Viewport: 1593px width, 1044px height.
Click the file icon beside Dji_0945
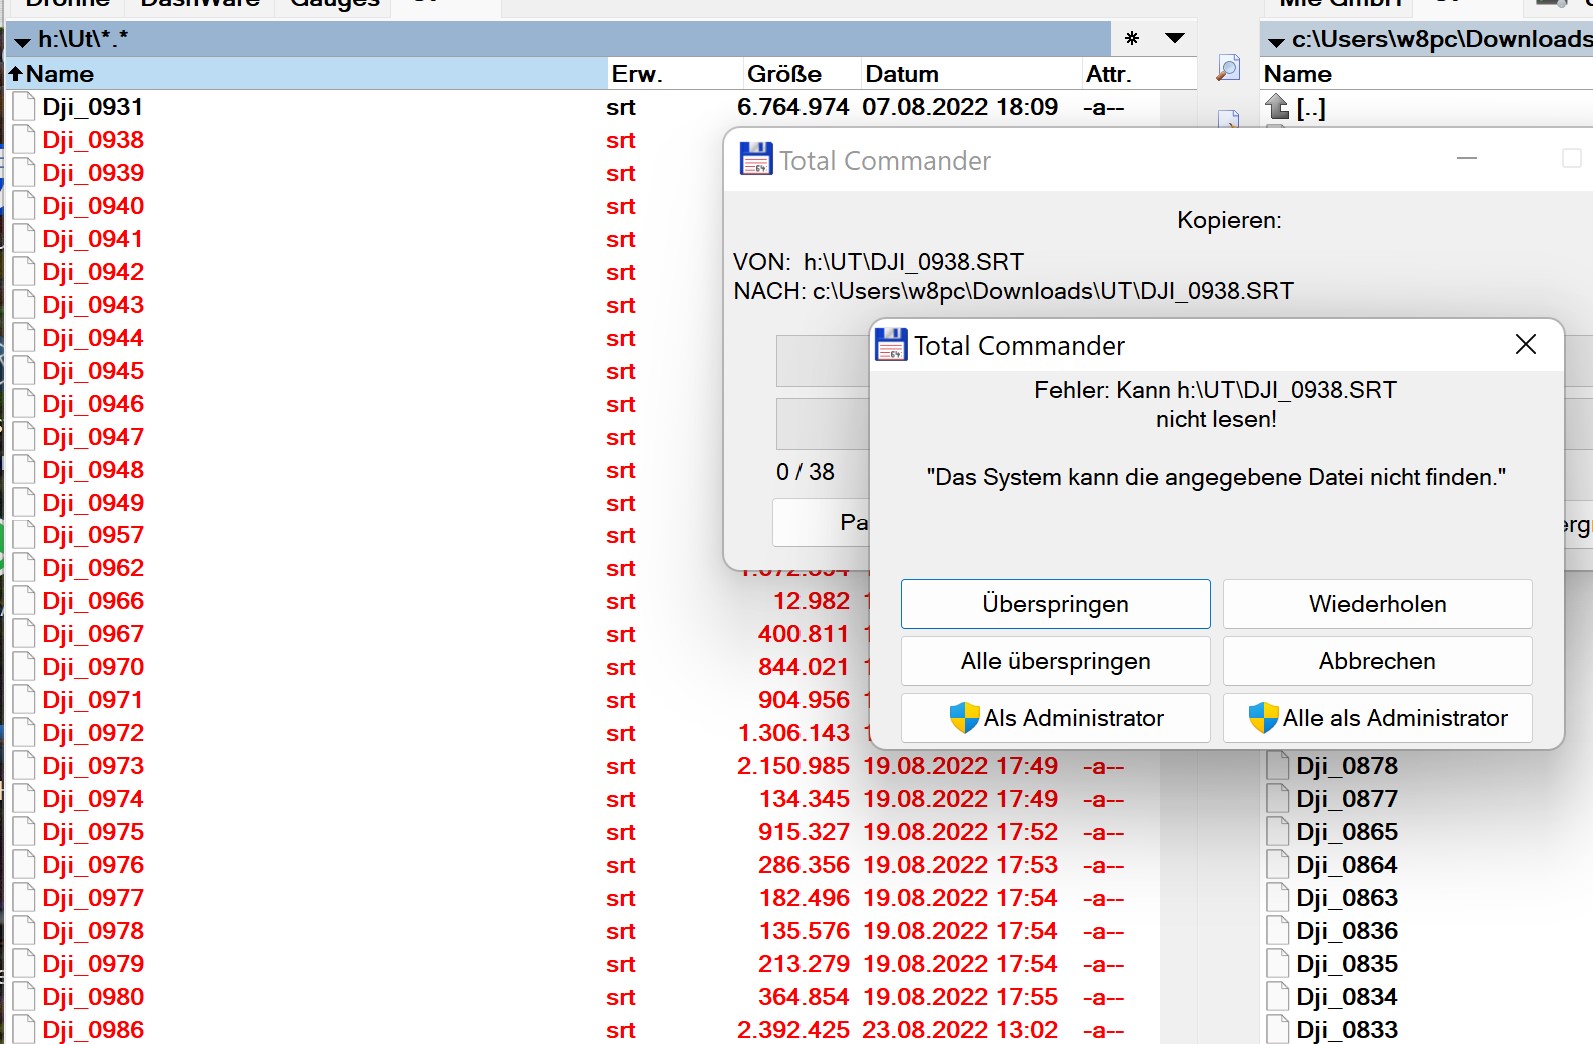(x=24, y=371)
